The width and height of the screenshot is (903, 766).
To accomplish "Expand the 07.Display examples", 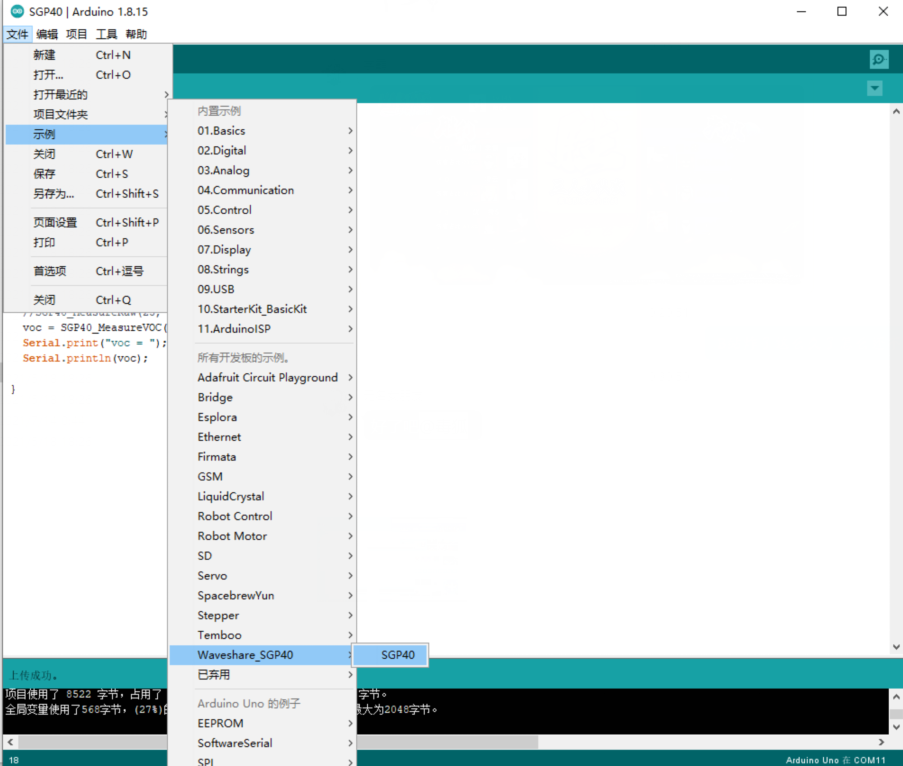I will tap(263, 250).
